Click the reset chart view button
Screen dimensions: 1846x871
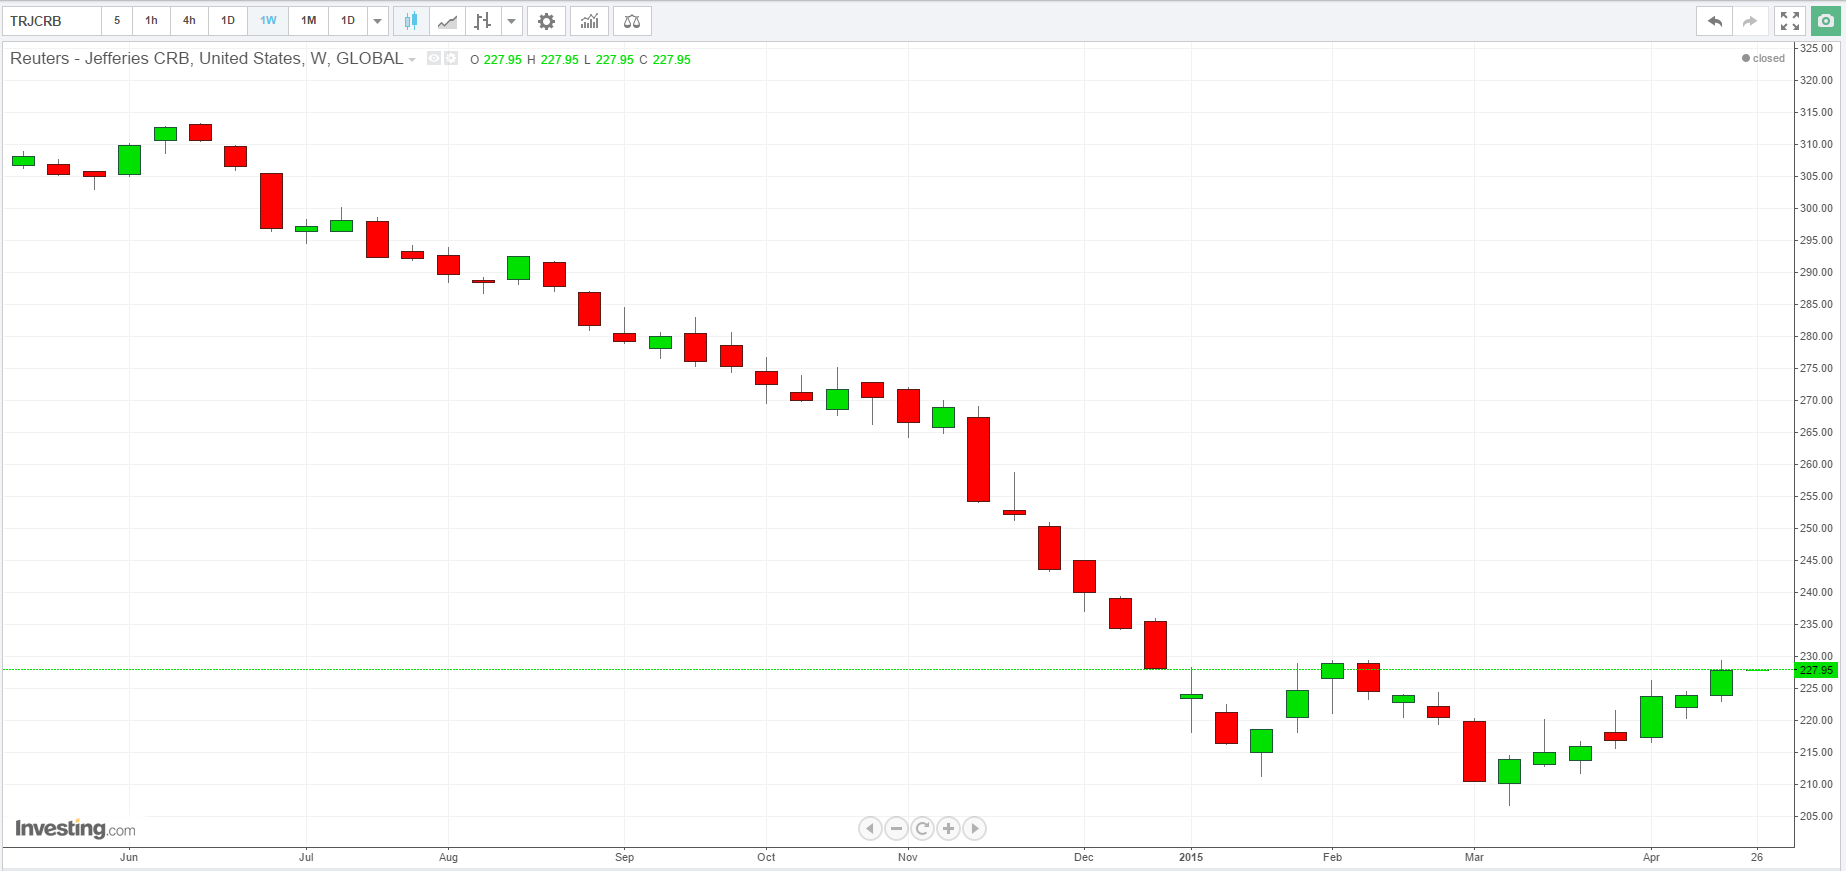pyautogui.click(x=923, y=828)
